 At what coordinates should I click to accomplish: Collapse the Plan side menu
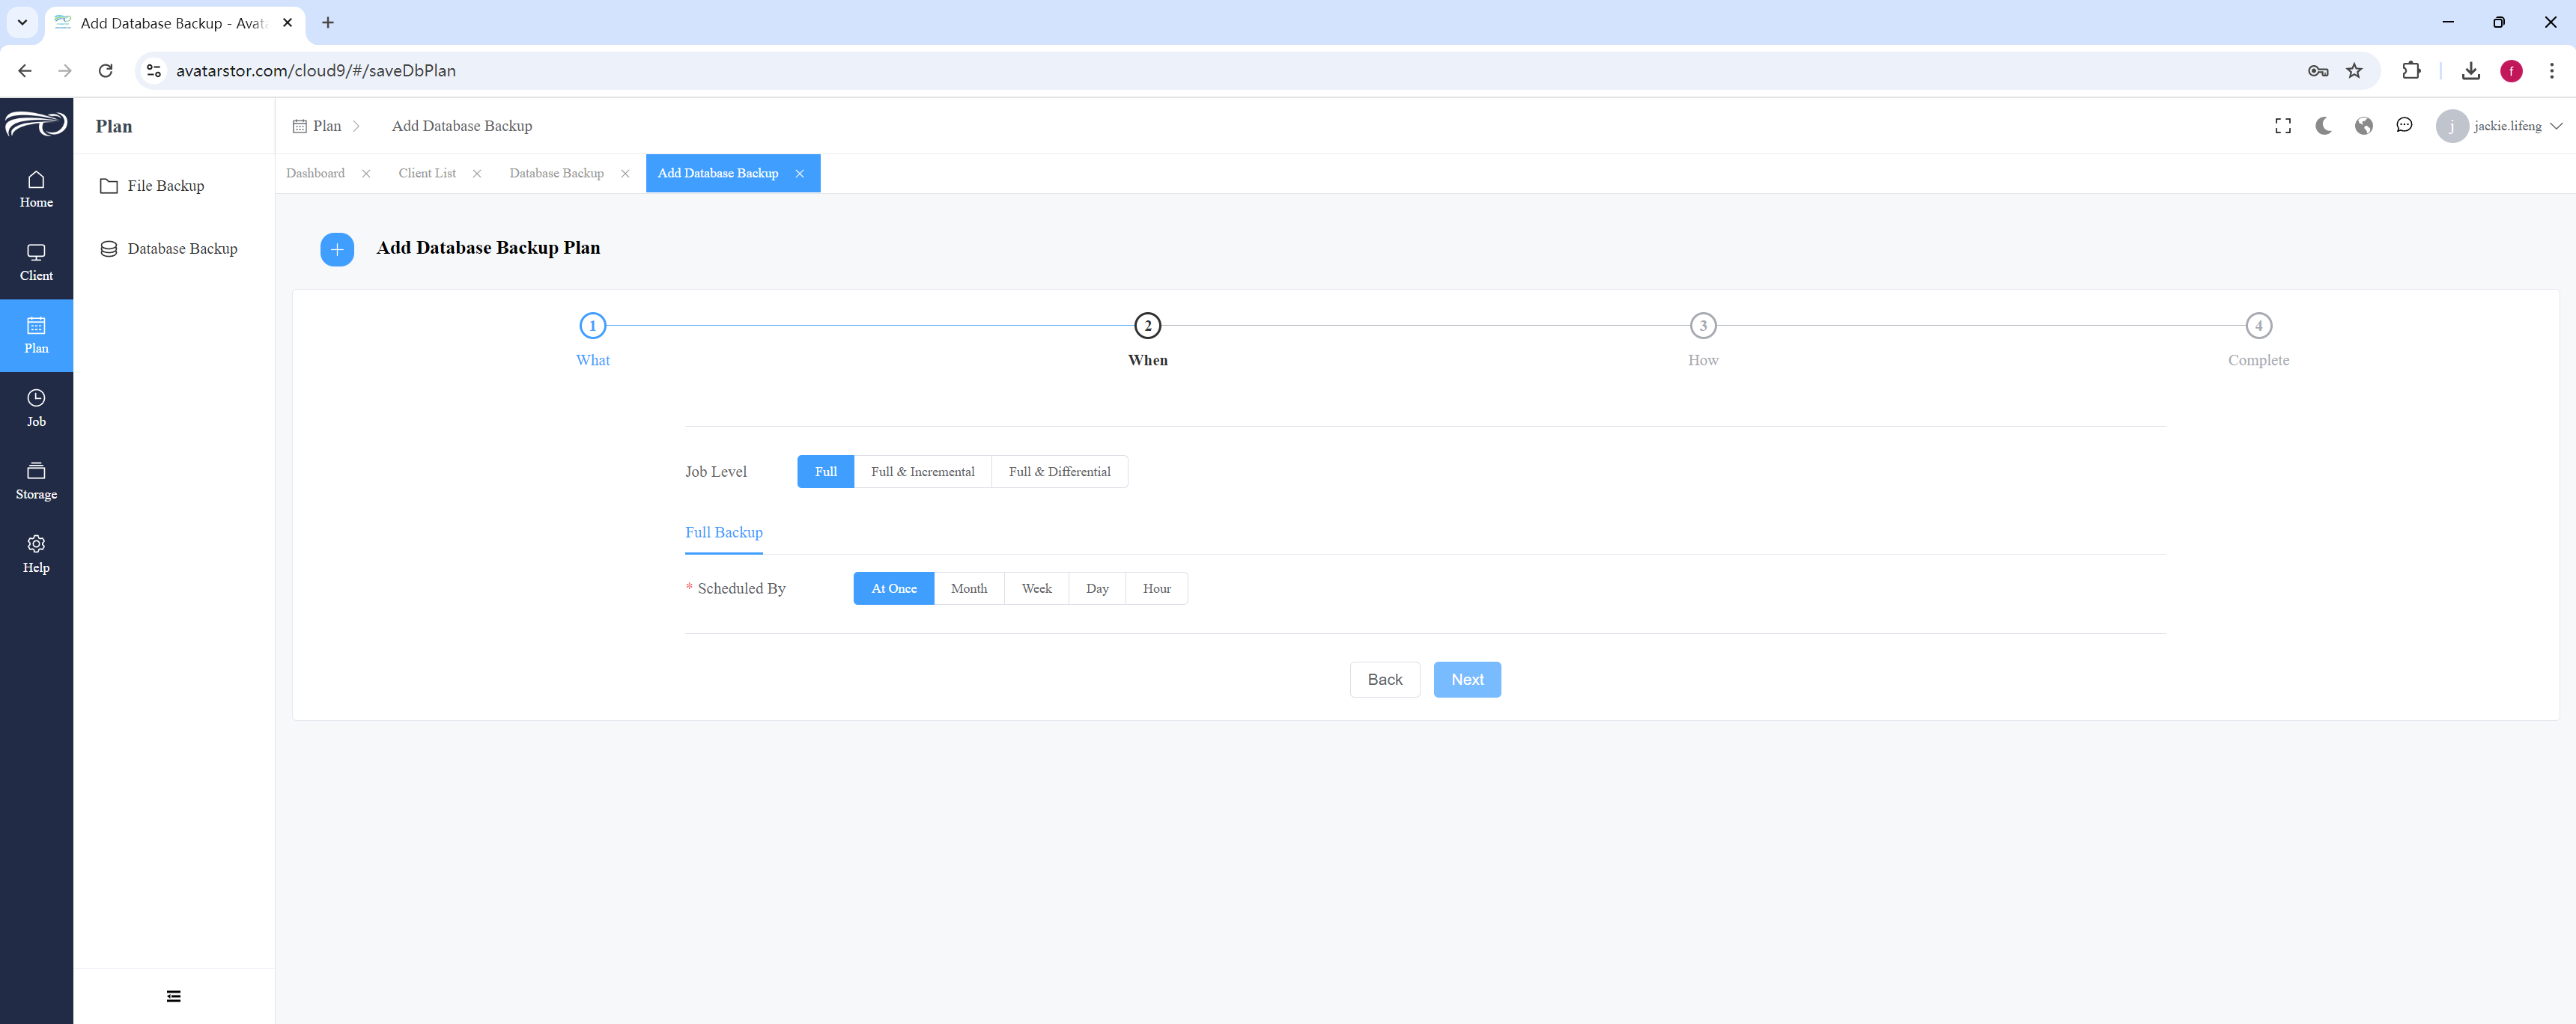pos(173,996)
